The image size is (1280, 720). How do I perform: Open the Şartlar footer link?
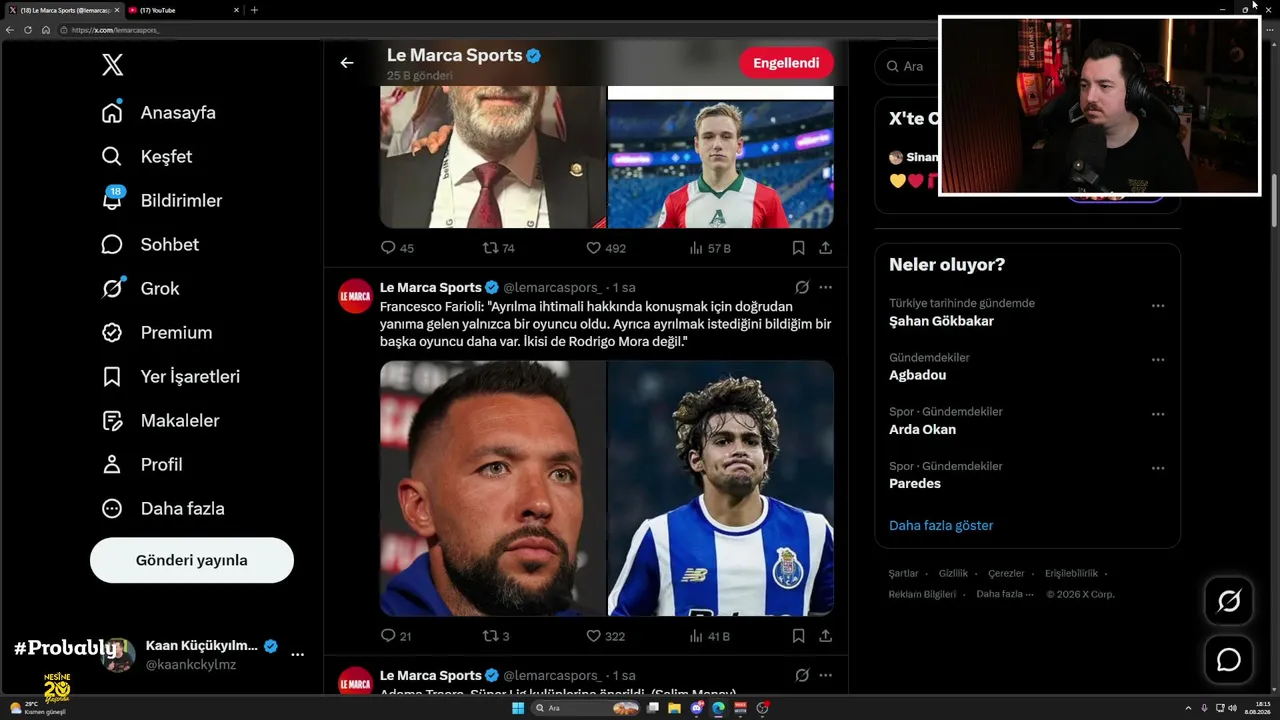coord(903,574)
